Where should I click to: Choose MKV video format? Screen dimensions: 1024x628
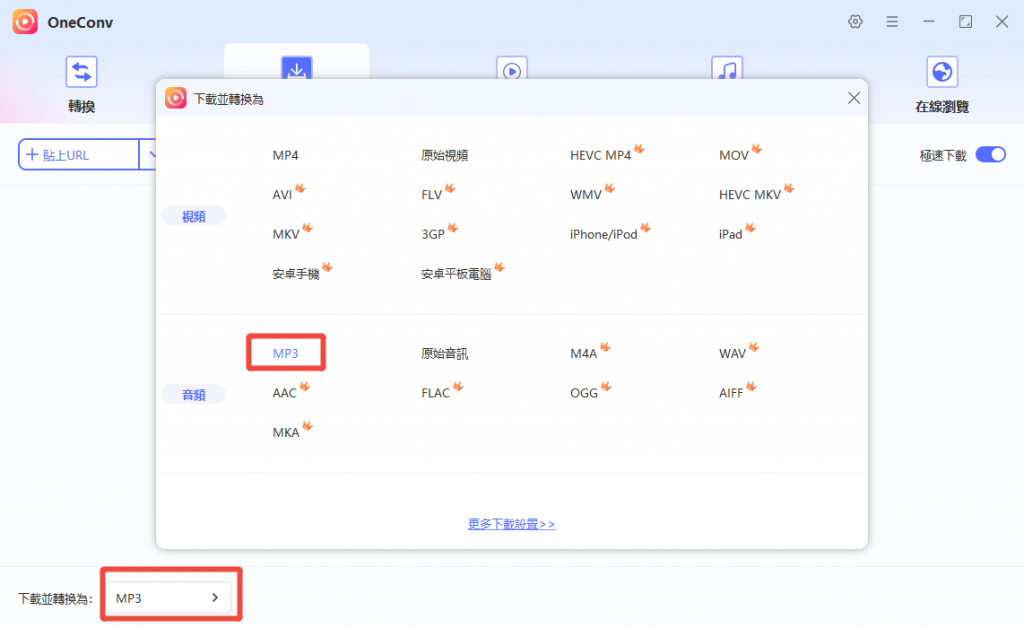(286, 234)
